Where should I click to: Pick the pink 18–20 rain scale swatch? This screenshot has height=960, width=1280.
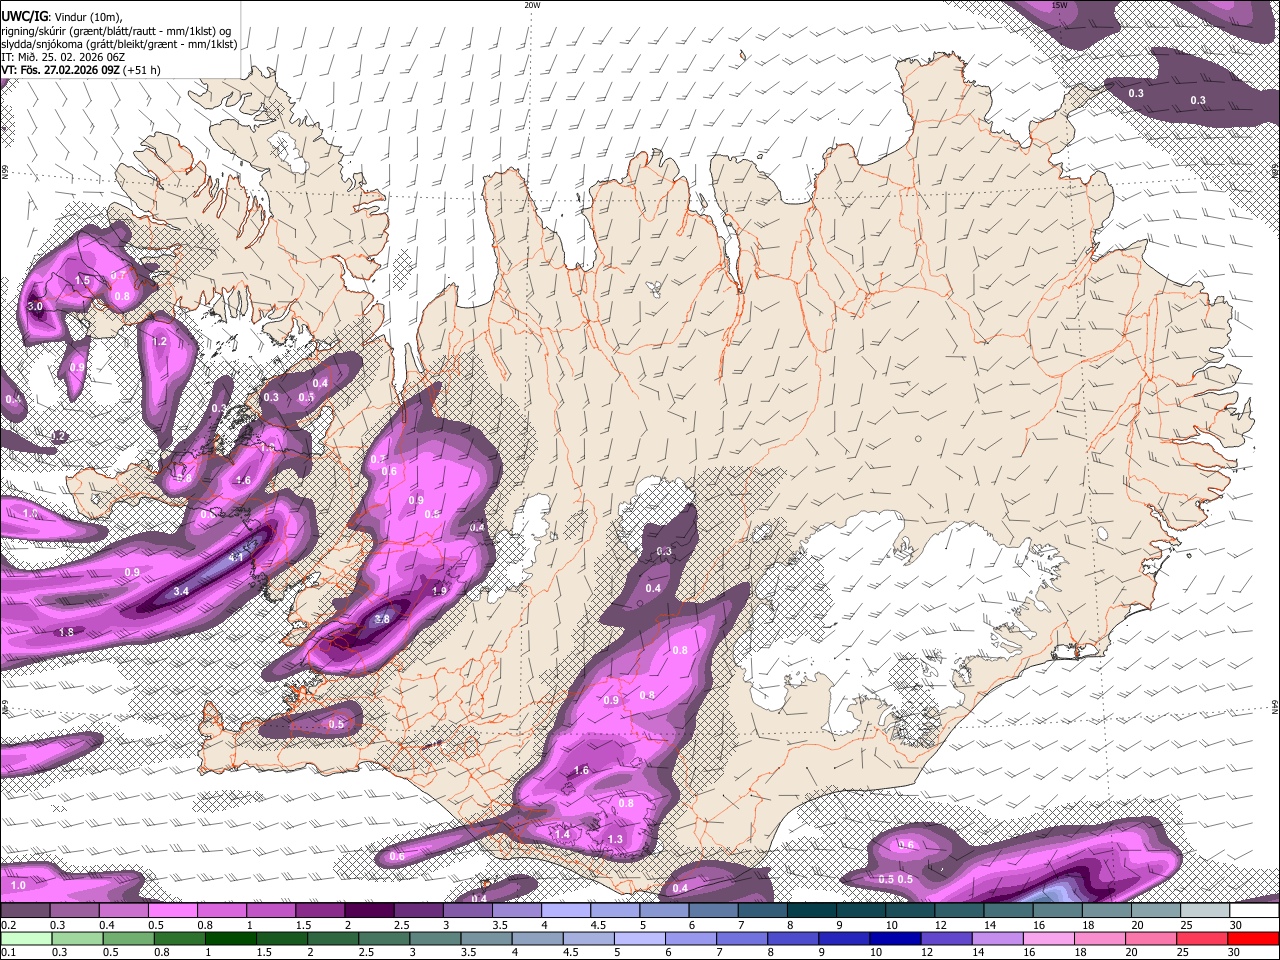point(1098,939)
